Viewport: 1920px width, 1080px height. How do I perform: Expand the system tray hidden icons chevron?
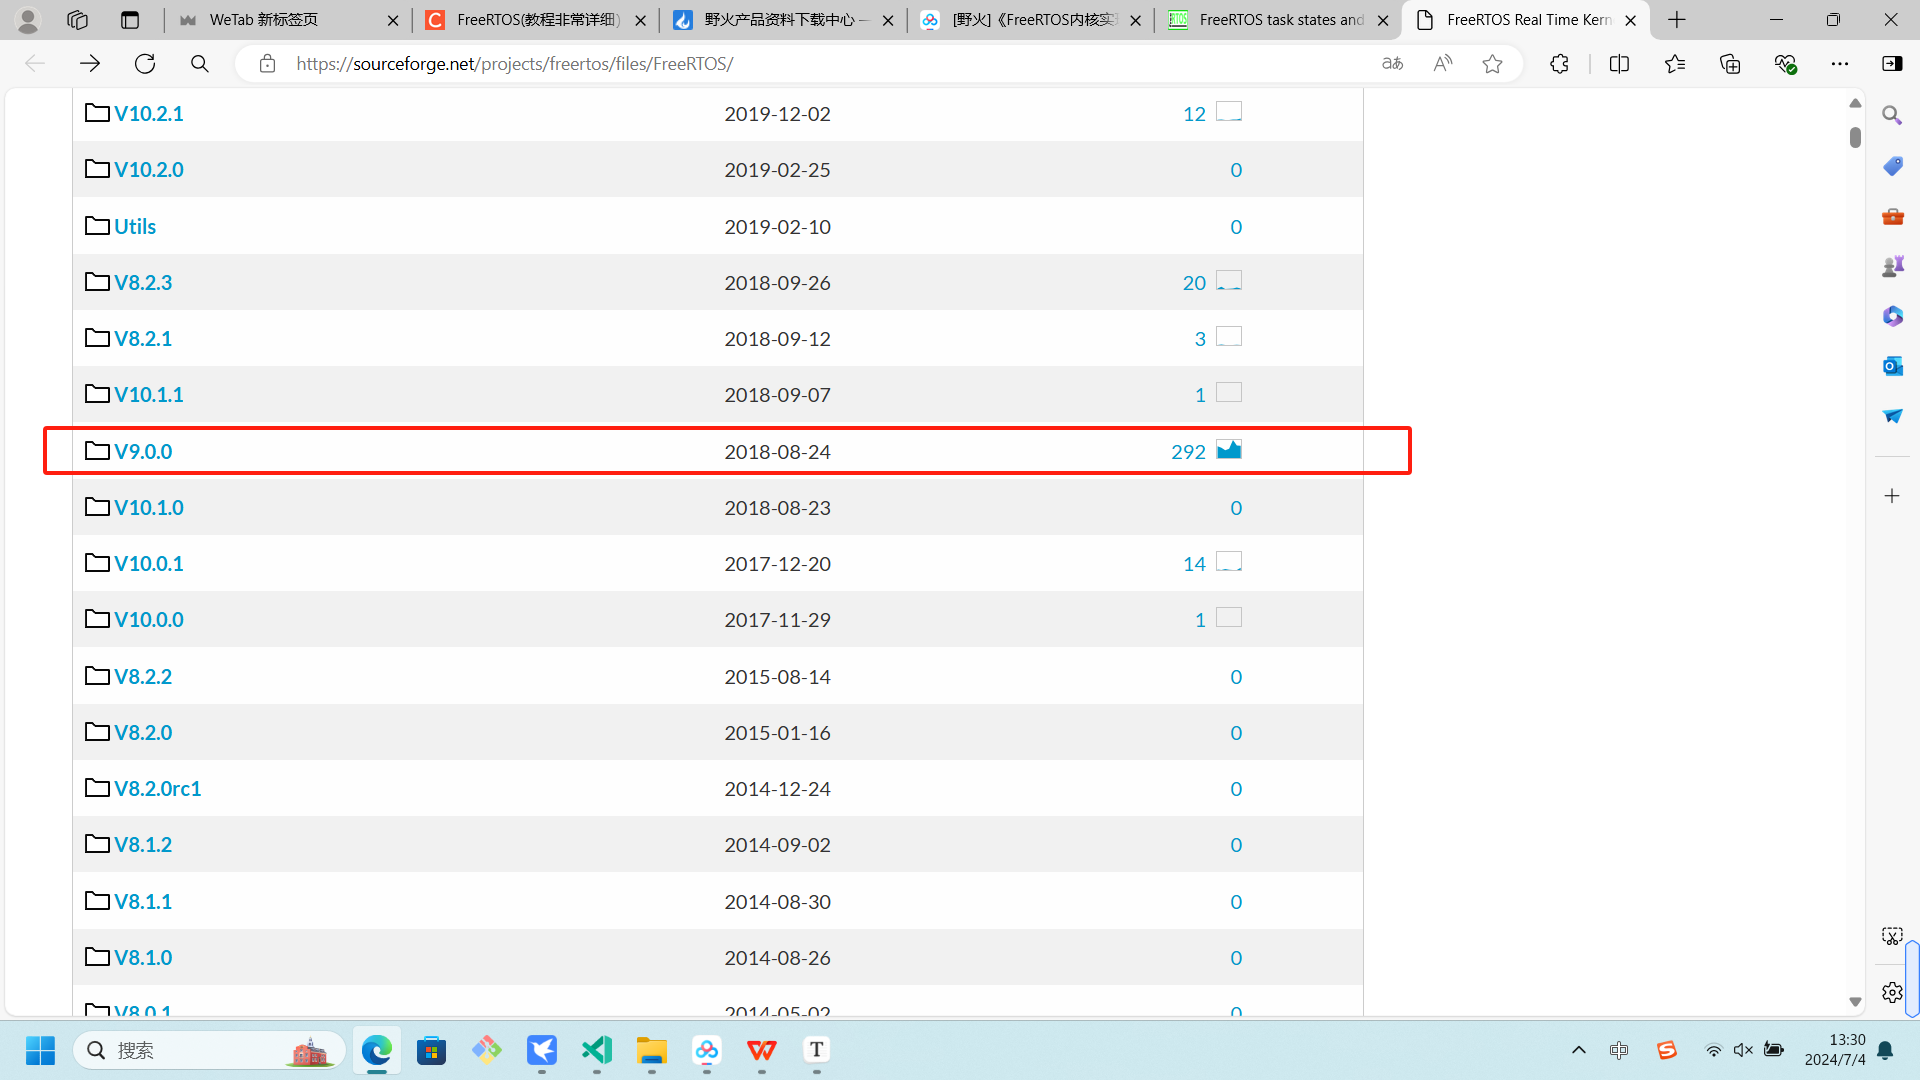tap(1579, 1050)
